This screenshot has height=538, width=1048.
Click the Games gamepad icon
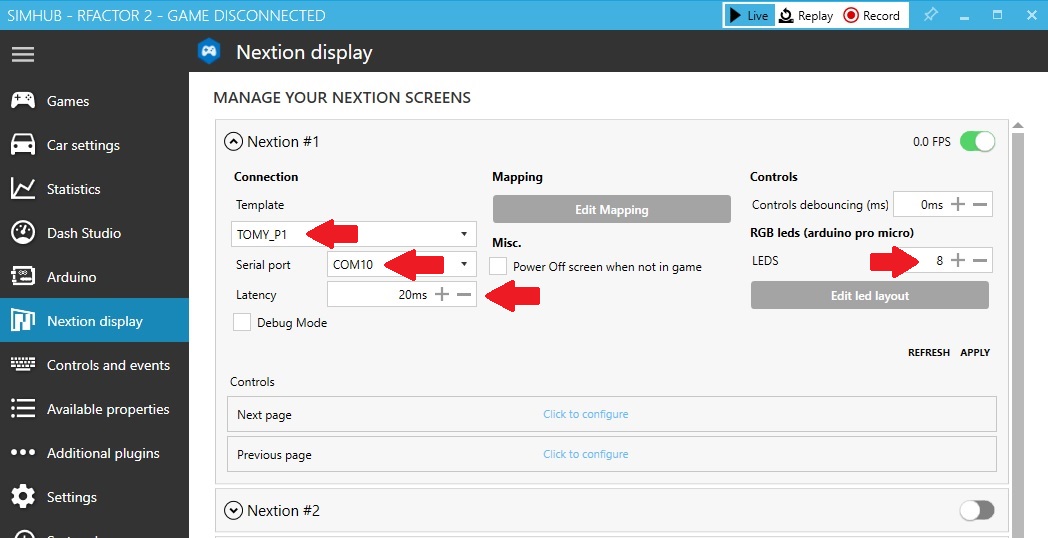point(23,101)
